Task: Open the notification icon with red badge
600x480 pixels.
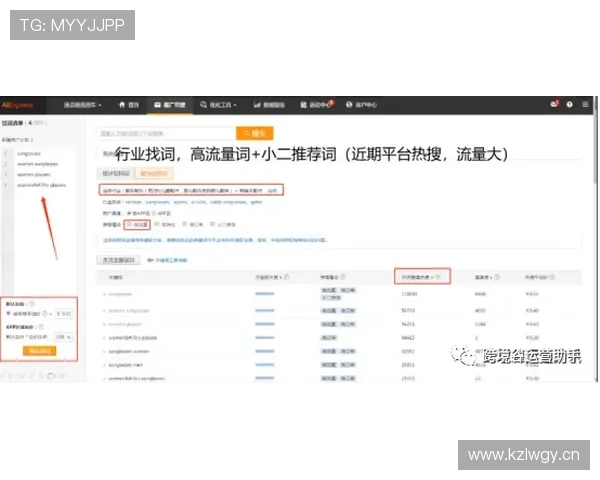Action: click(x=554, y=104)
